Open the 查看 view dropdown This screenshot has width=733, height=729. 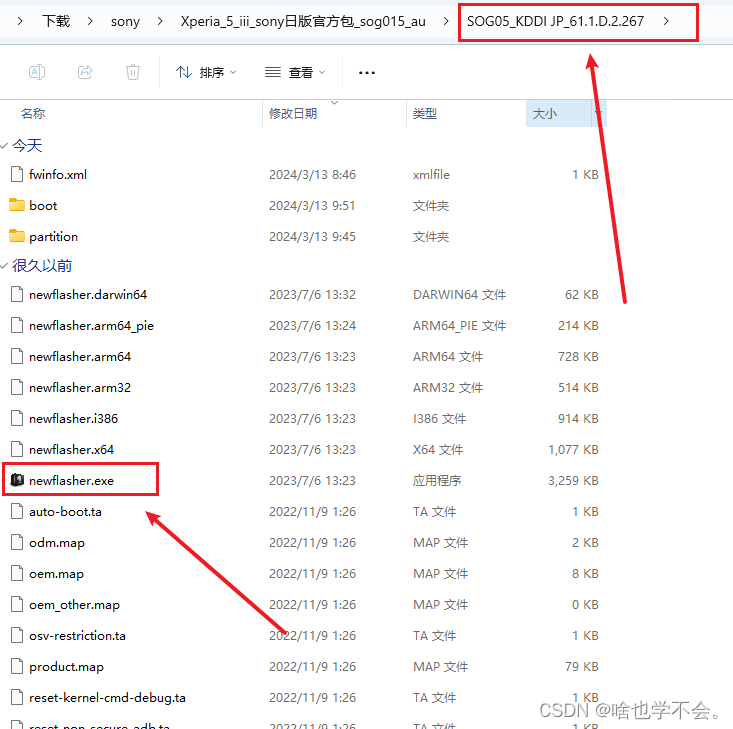(x=295, y=72)
